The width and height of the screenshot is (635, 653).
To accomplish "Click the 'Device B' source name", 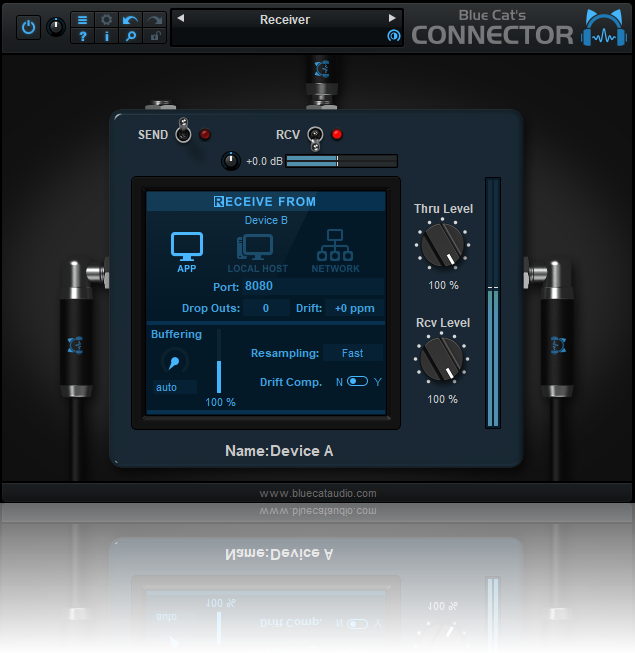I will [x=266, y=220].
